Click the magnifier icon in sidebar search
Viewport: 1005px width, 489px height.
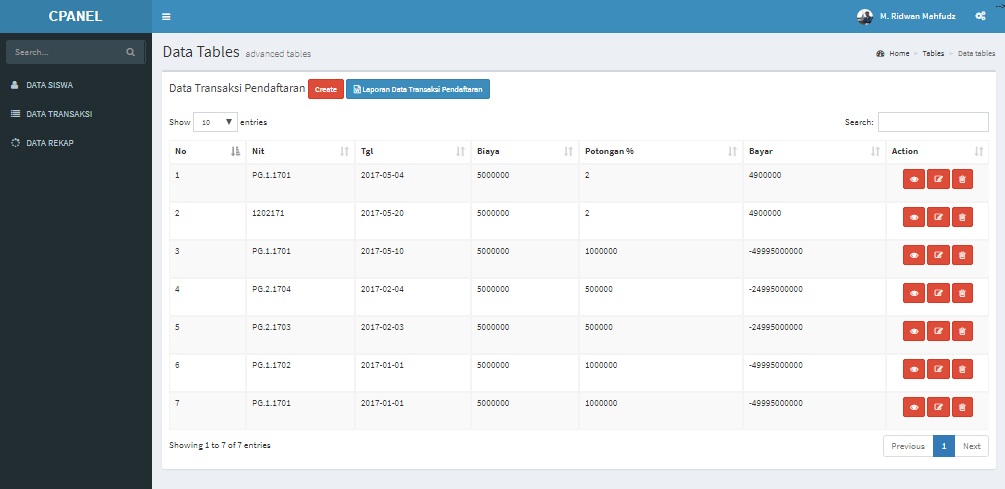[x=131, y=53]
